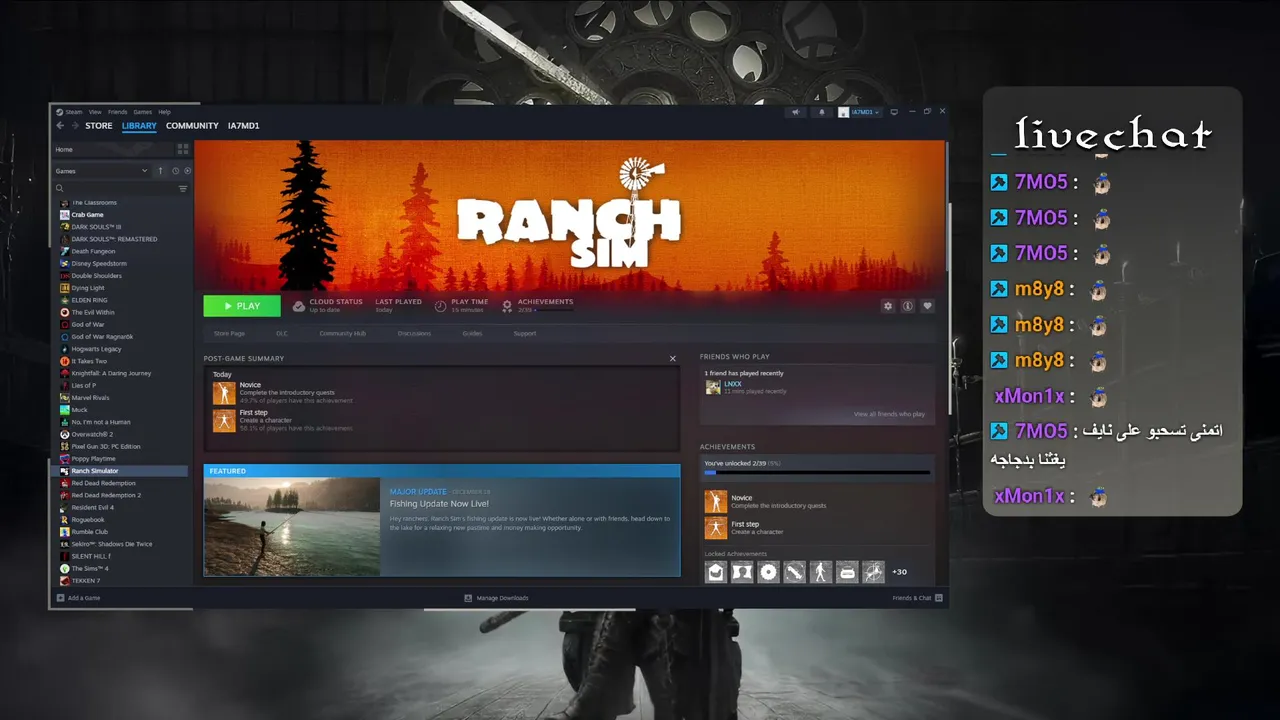1280x720 pixels.
Task: Select Hogwarts Legacy in the library list
Action: coord(96,349)
